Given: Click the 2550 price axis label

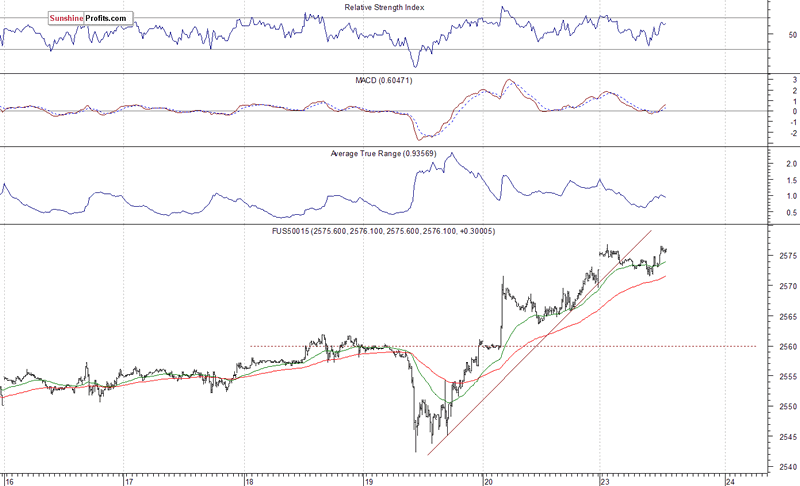Looking at the screenshot, I should pyautogui.click(x=789, y=407).
